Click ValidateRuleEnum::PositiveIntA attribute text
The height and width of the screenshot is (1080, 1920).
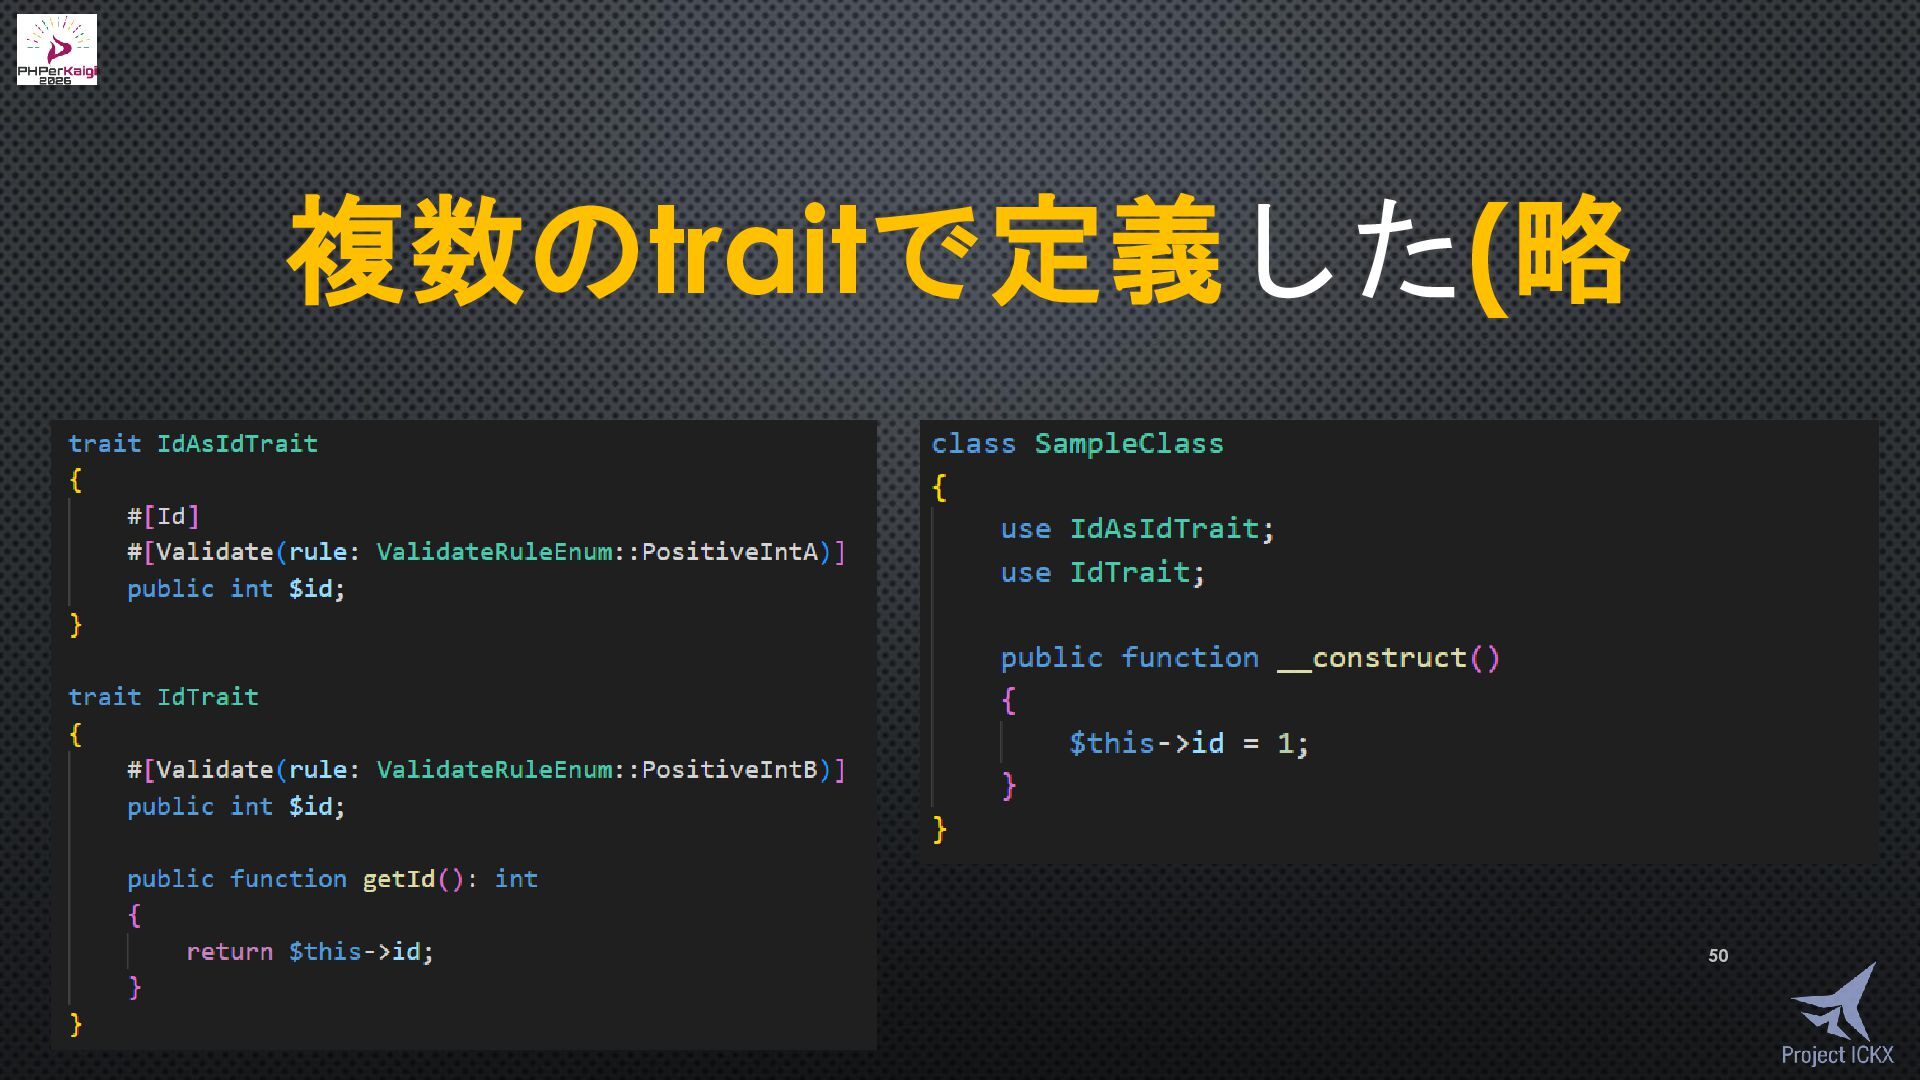(597, 552)
